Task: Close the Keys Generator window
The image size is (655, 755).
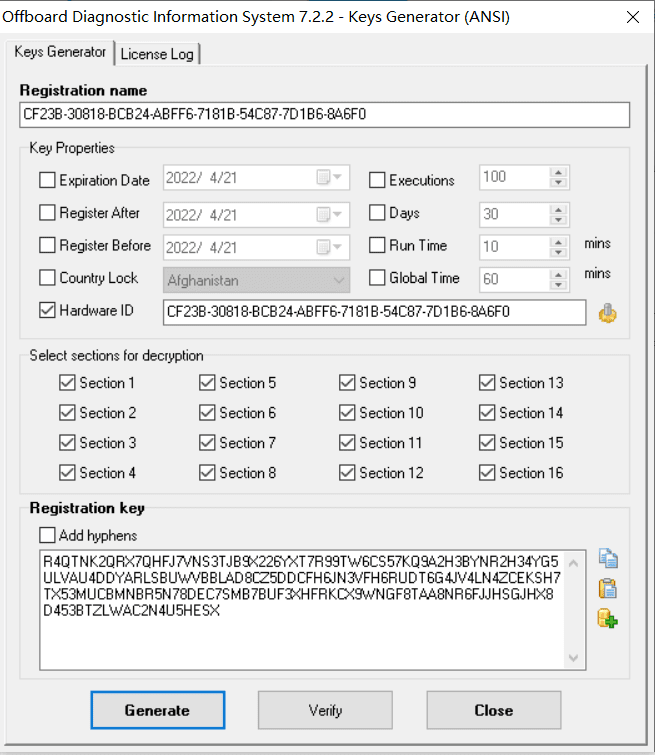Action: [632, 17]
